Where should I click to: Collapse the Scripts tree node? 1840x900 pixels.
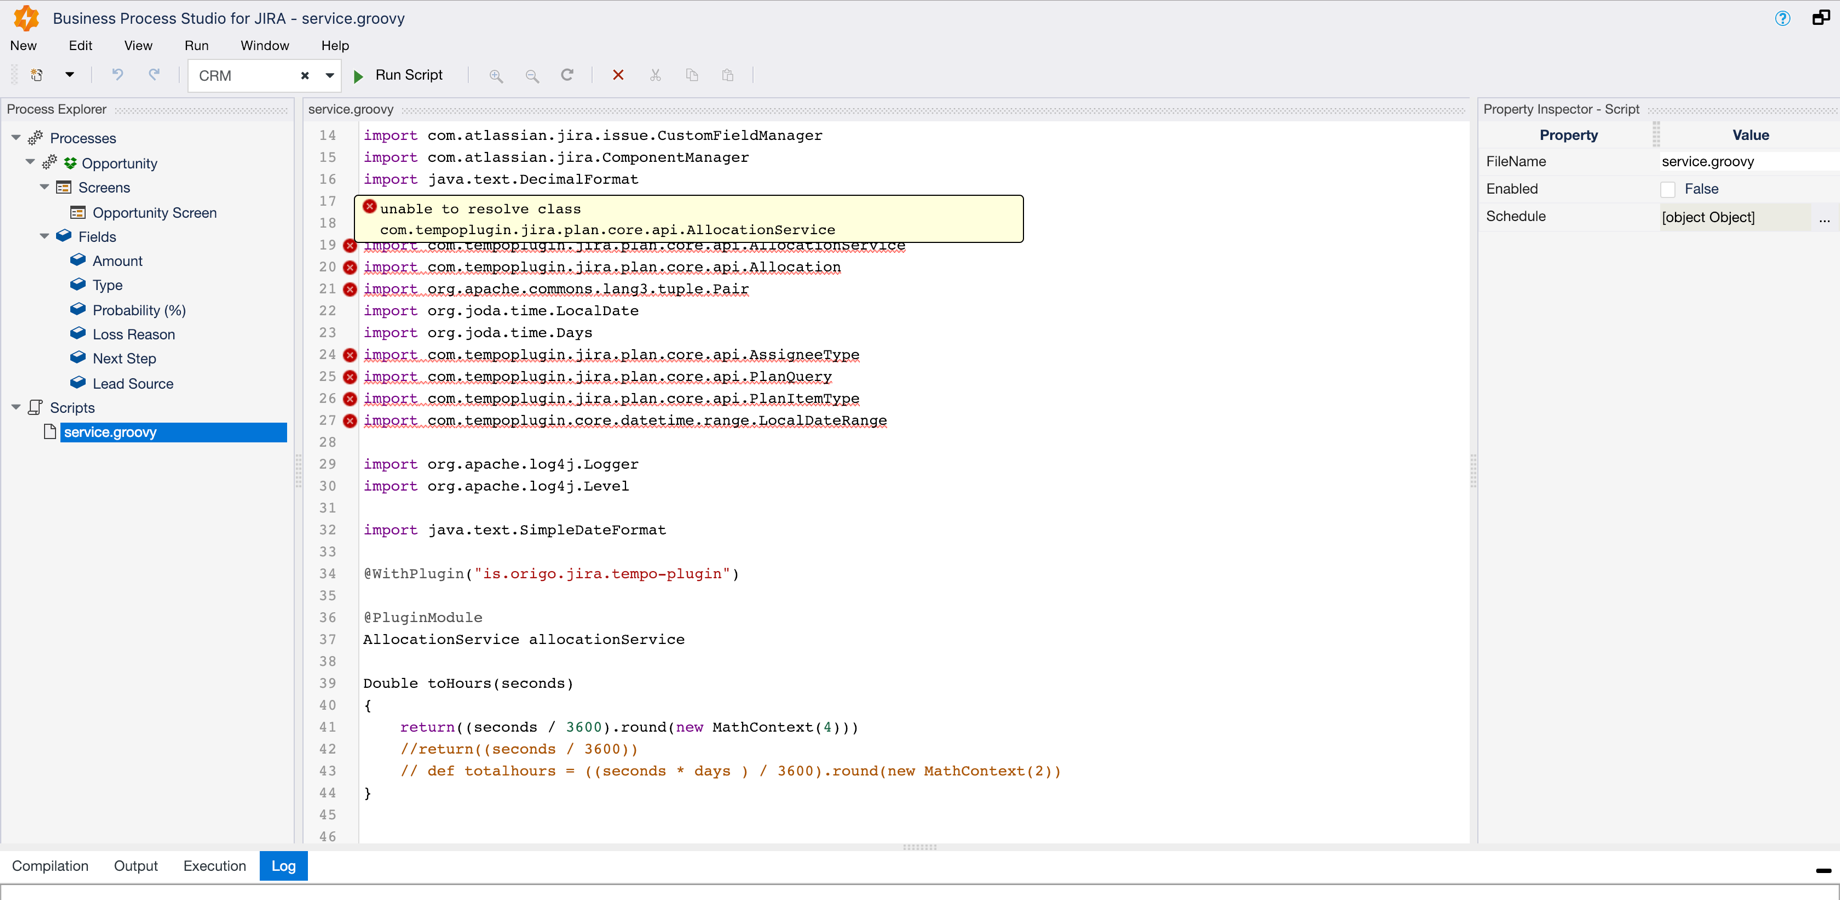click(x=16, y=407)
